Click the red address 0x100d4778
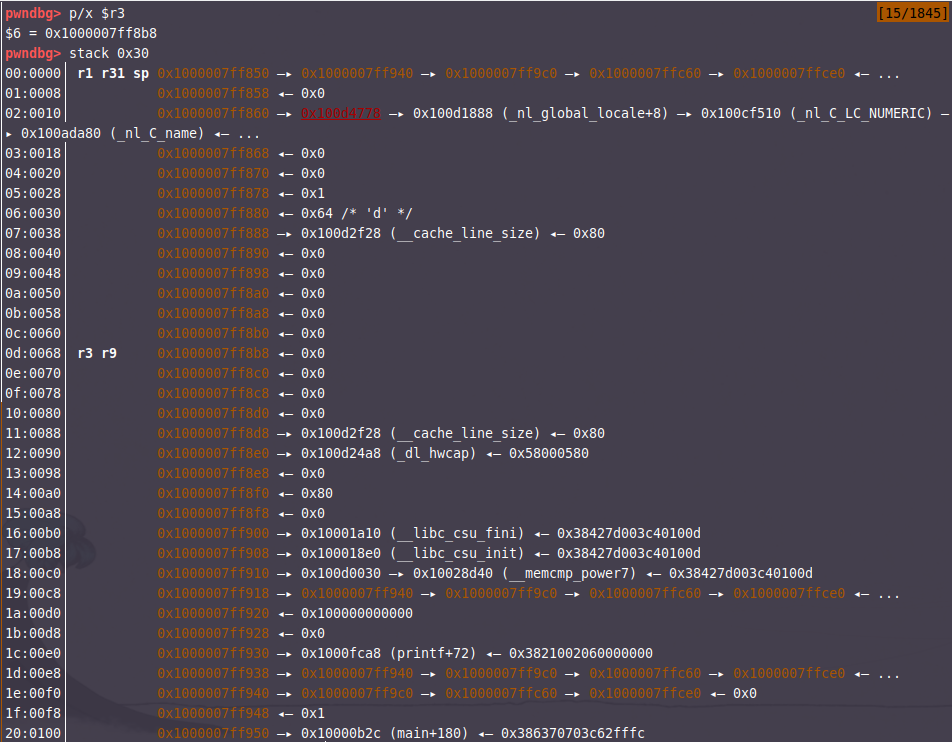The image size is (952, 742). 341,113
